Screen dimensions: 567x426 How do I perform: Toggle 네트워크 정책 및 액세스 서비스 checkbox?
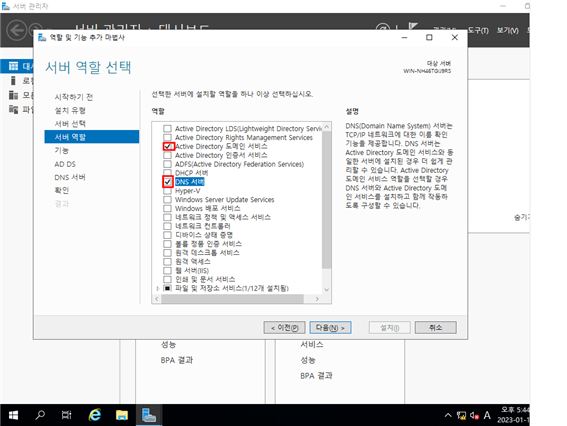tap(167, 217)
